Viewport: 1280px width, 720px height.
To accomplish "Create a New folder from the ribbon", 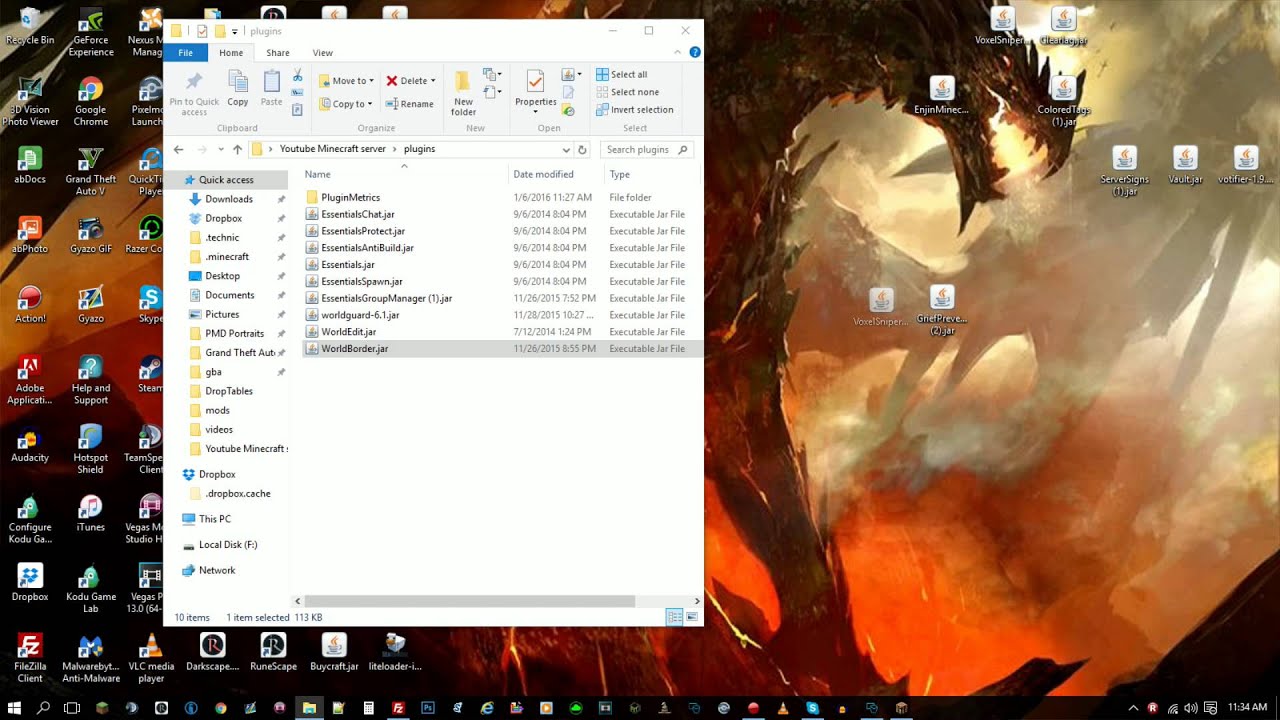I will pos(463,93).
